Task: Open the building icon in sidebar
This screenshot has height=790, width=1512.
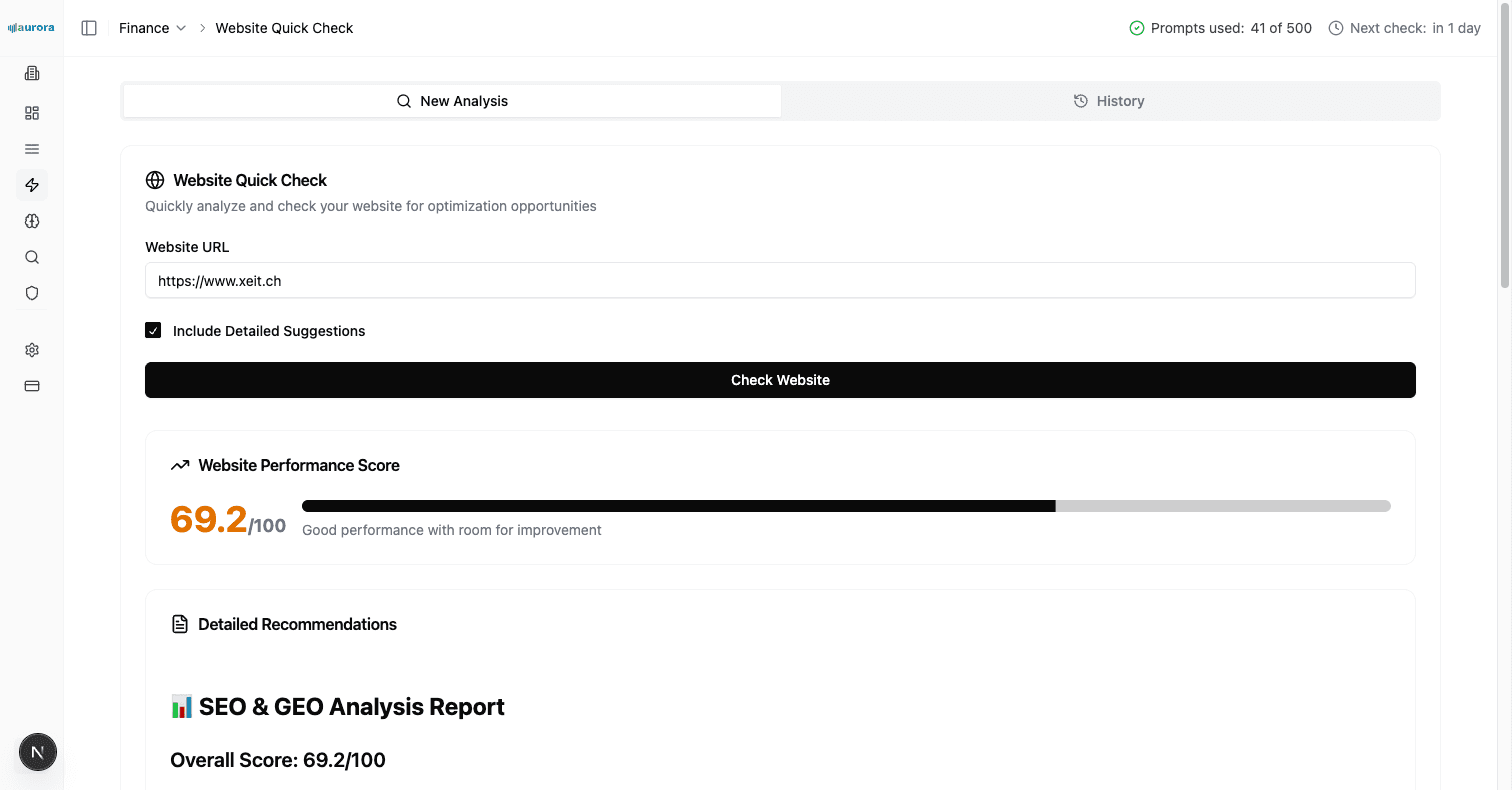Action: click(32, 73)
